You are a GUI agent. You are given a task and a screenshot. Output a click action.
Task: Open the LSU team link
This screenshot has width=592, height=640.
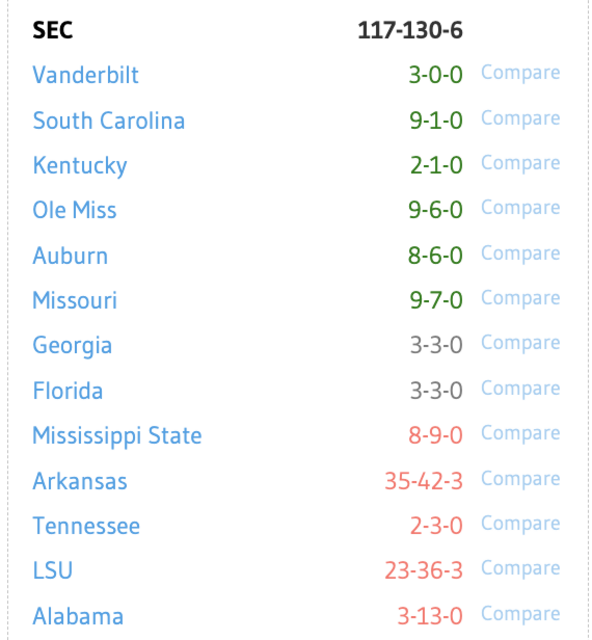click(x=53, y=571)
